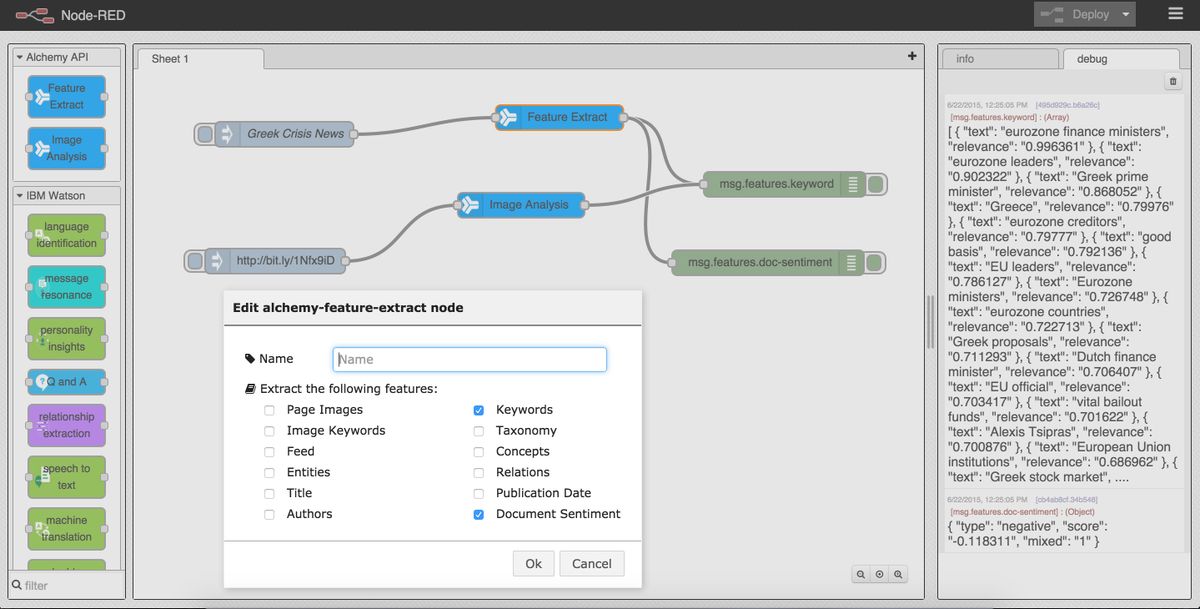
Task: Select the speech to text palette node
Action: [x=66, y=477]
